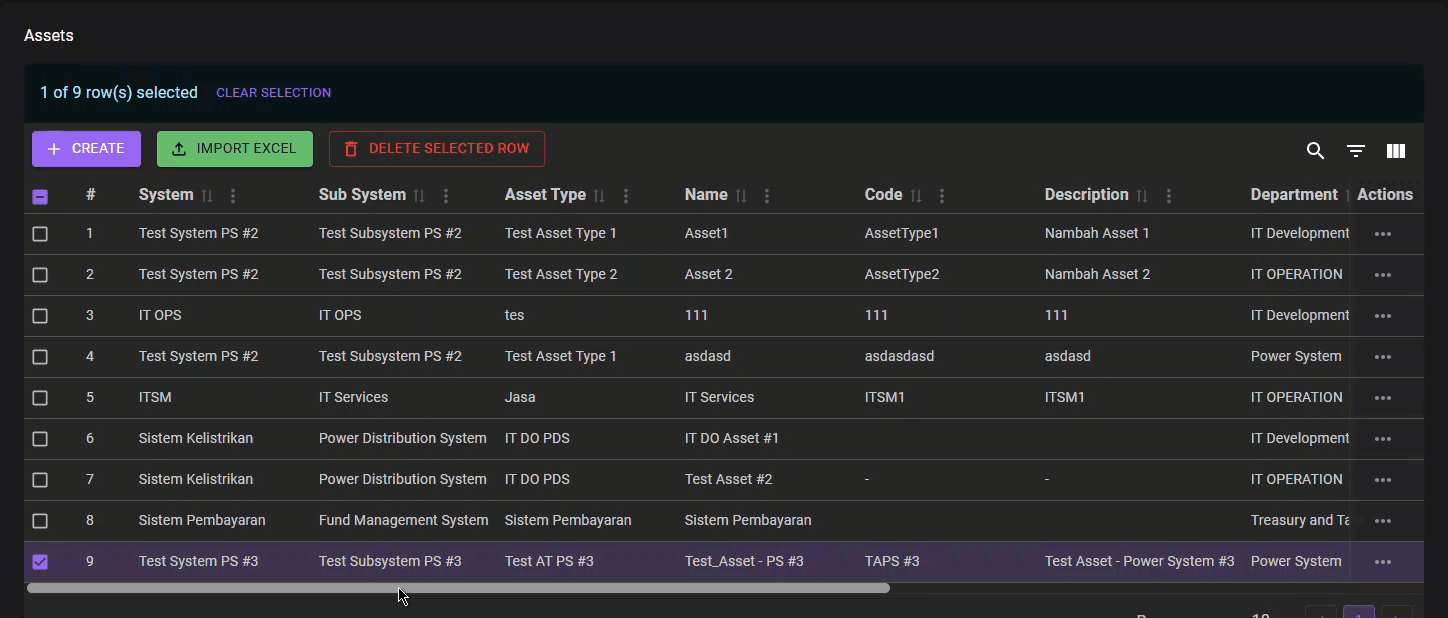Open Sub System column options menu
Image resolution: width=1448 pixels, height=618 pixels.
click(x=446, y=196)
